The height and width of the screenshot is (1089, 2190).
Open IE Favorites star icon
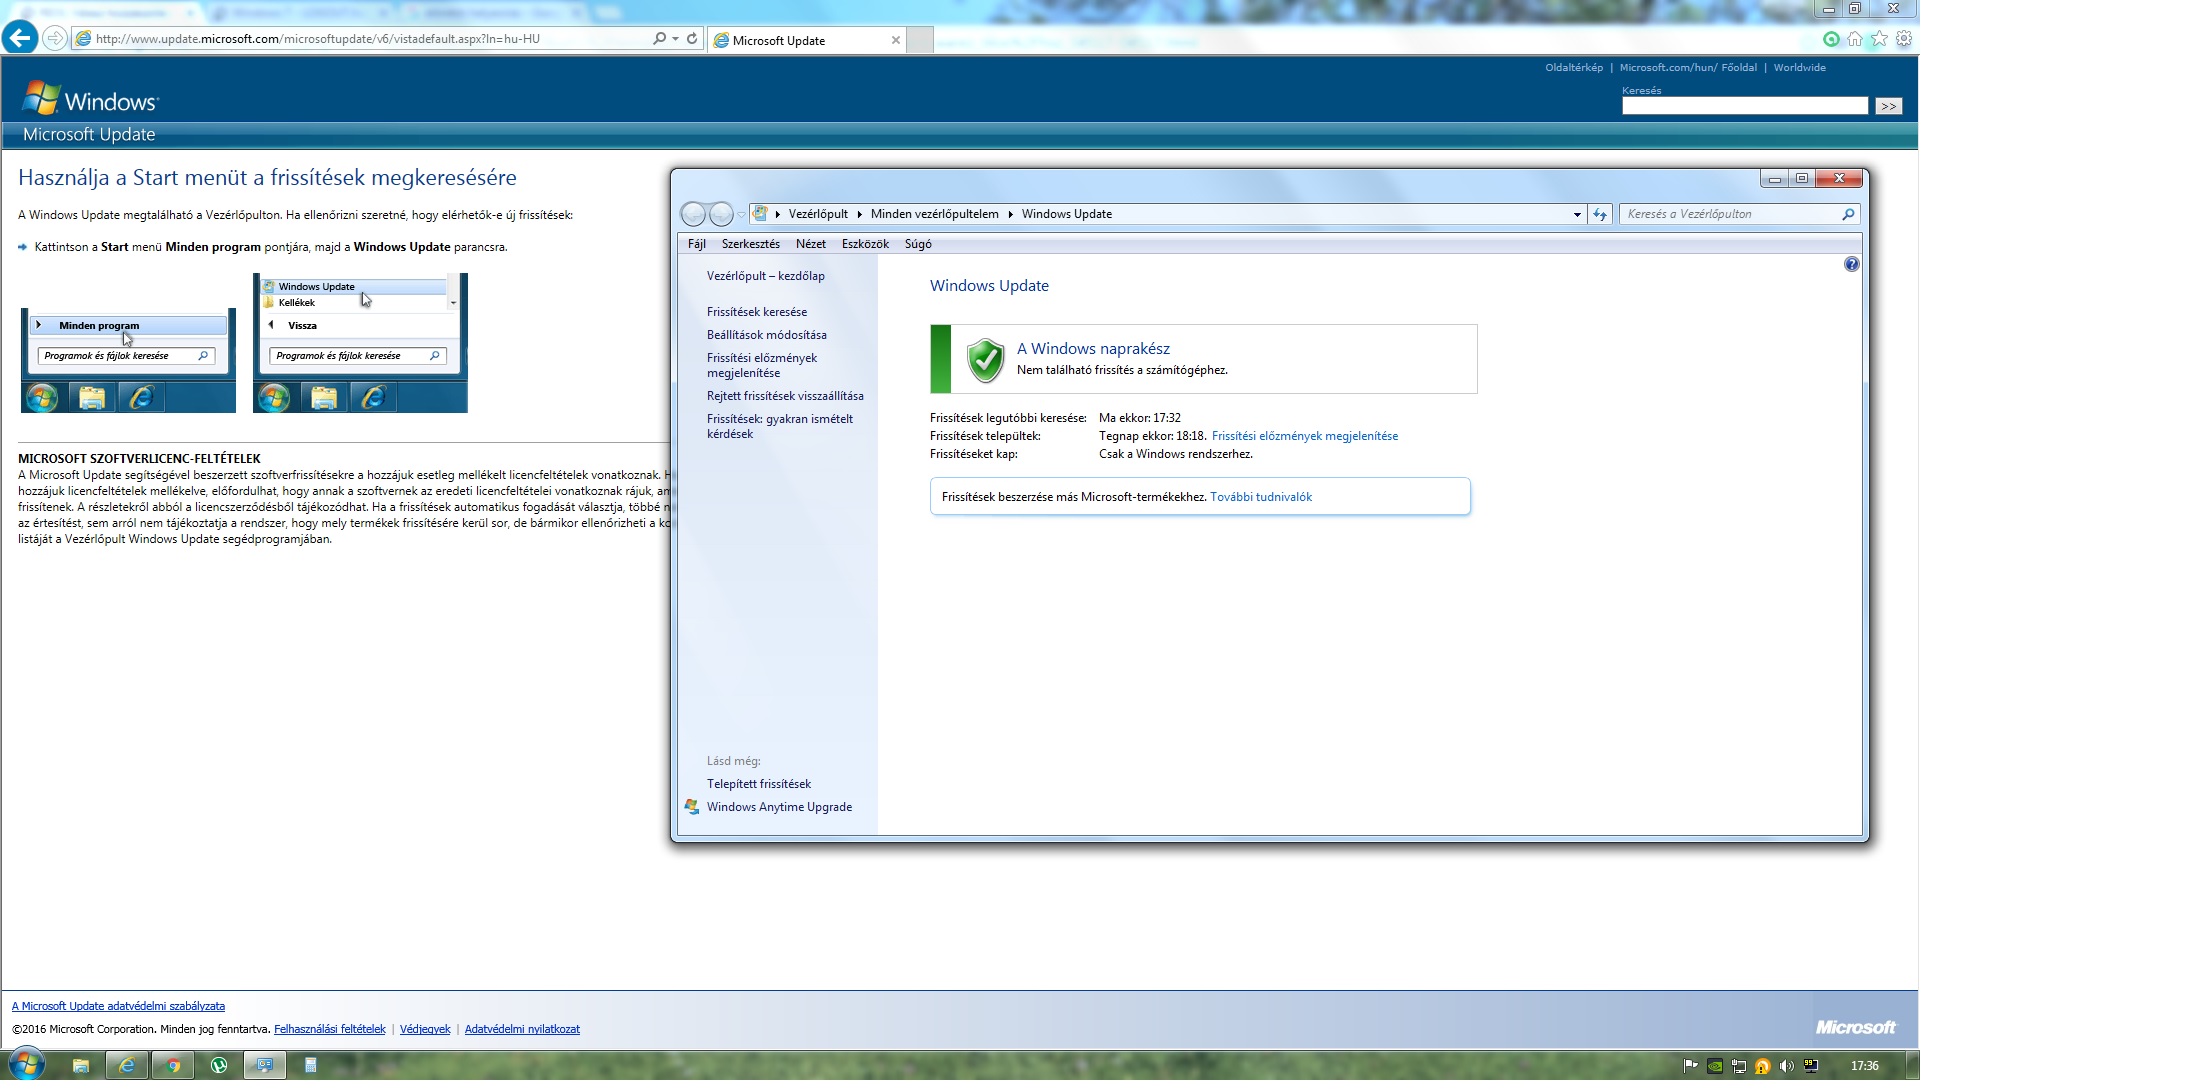click(x=1880, y=39)
